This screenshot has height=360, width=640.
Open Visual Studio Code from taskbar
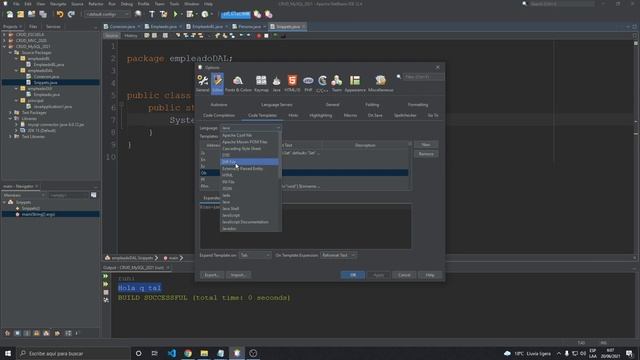[172, 353]
